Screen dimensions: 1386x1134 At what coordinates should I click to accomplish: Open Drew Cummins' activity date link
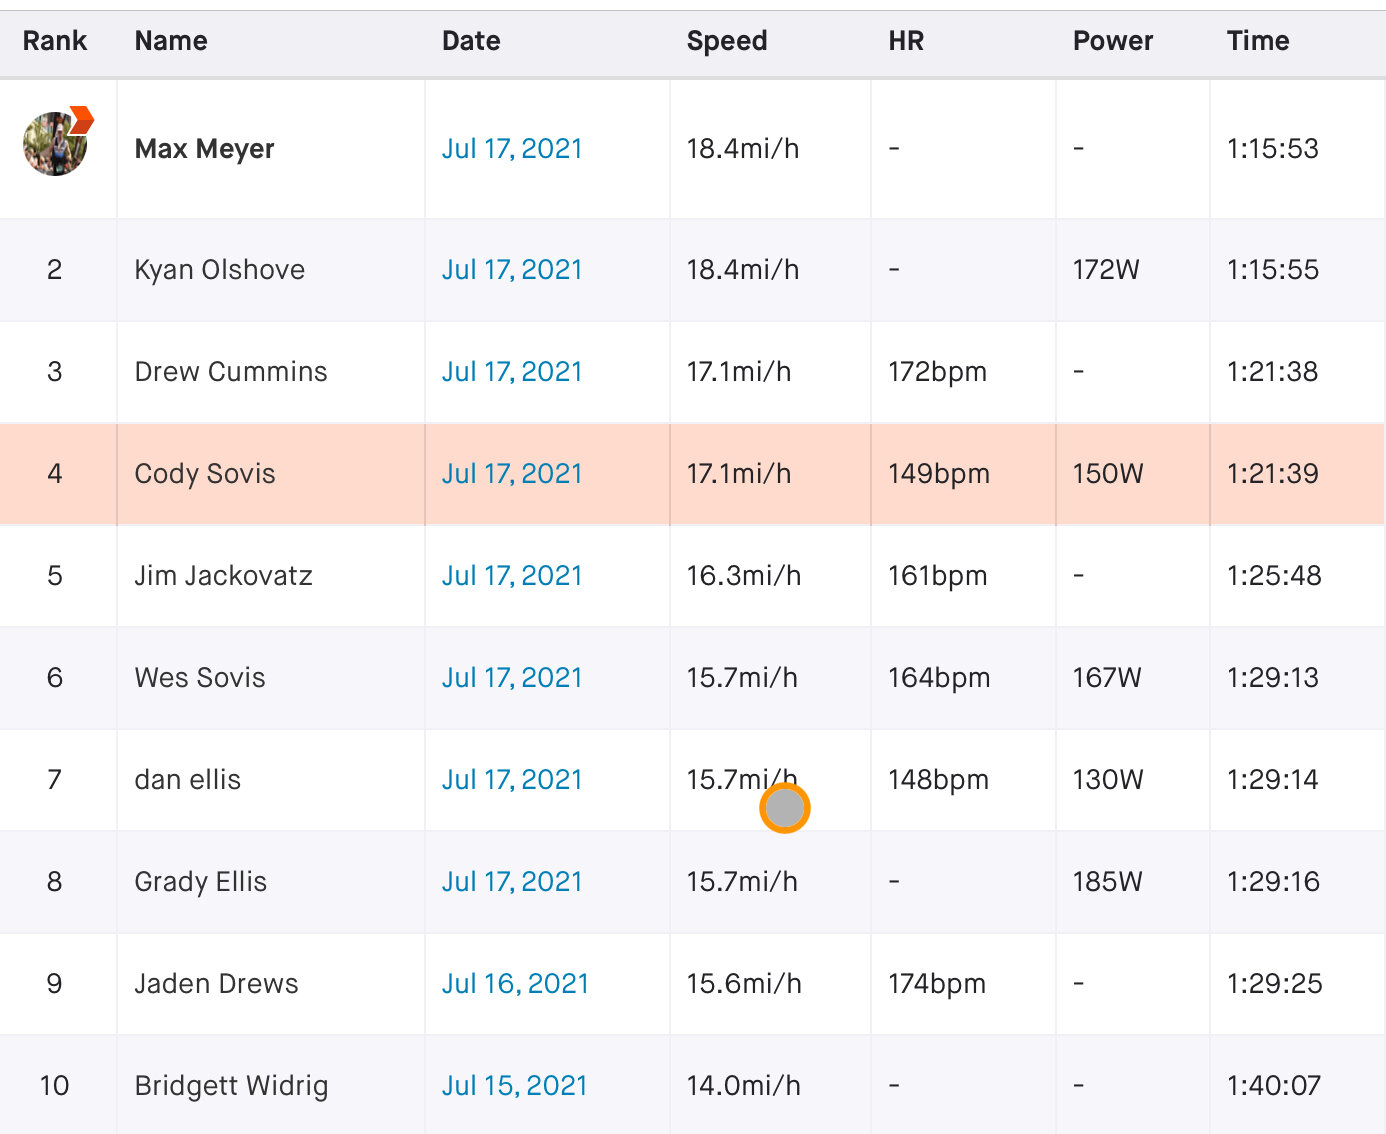click(511, 372)
